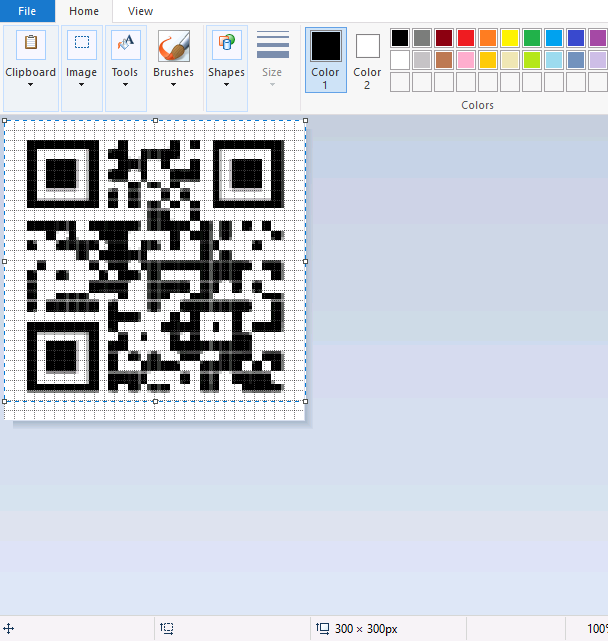The image size is (608, 641).
Task: Pick the lavender color swatch
Action: [x=598, y=60]
